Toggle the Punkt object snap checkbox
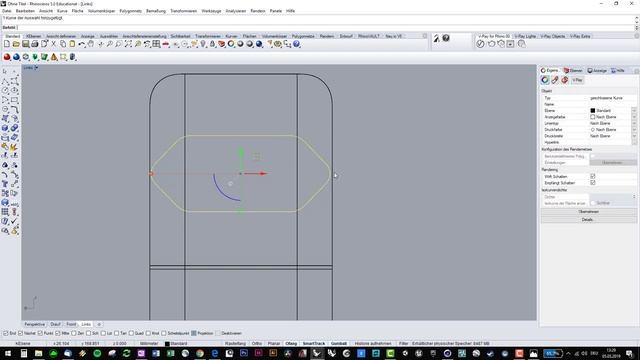The width and height of the screenshot is (640, 360). [x=40, y=333]
